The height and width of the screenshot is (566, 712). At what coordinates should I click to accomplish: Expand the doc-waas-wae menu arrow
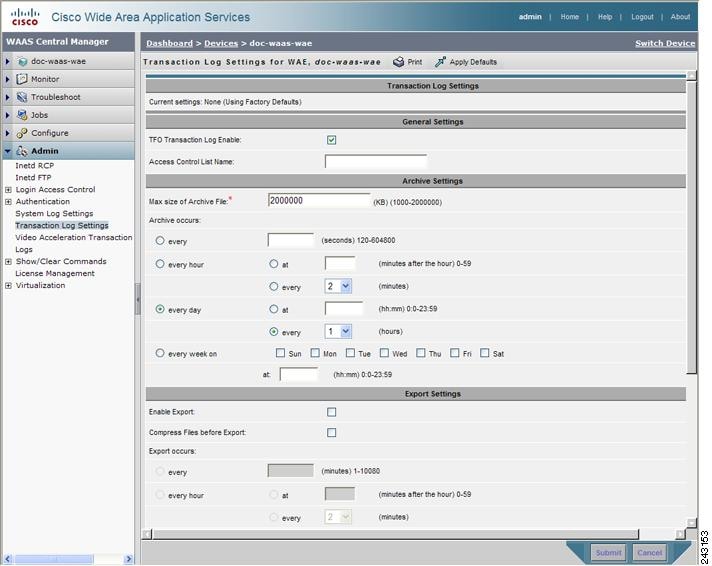(7, 61)
